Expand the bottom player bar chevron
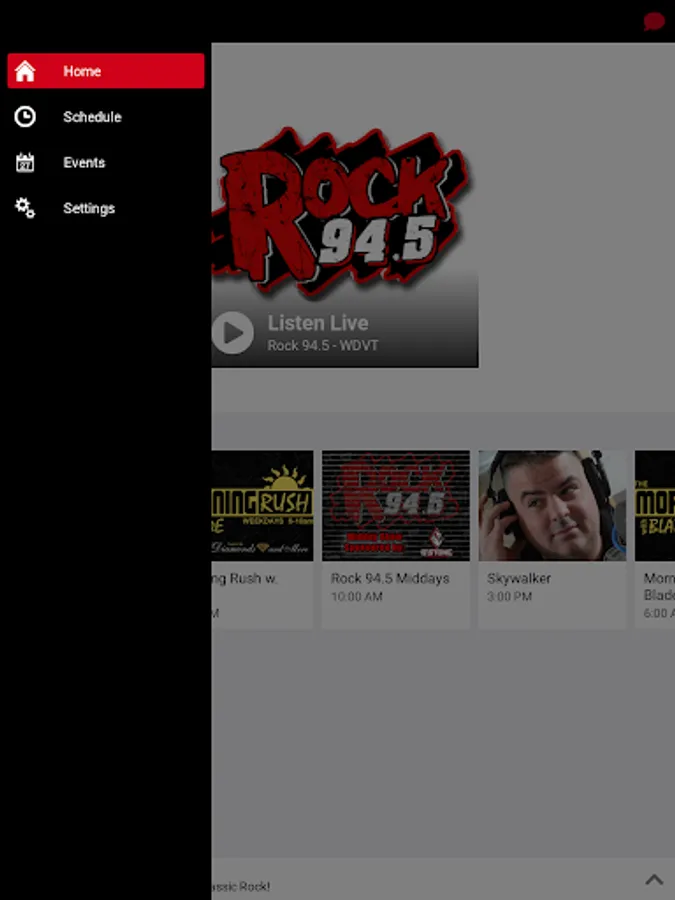This screenshot has width=675, height=900. (654, 879)
